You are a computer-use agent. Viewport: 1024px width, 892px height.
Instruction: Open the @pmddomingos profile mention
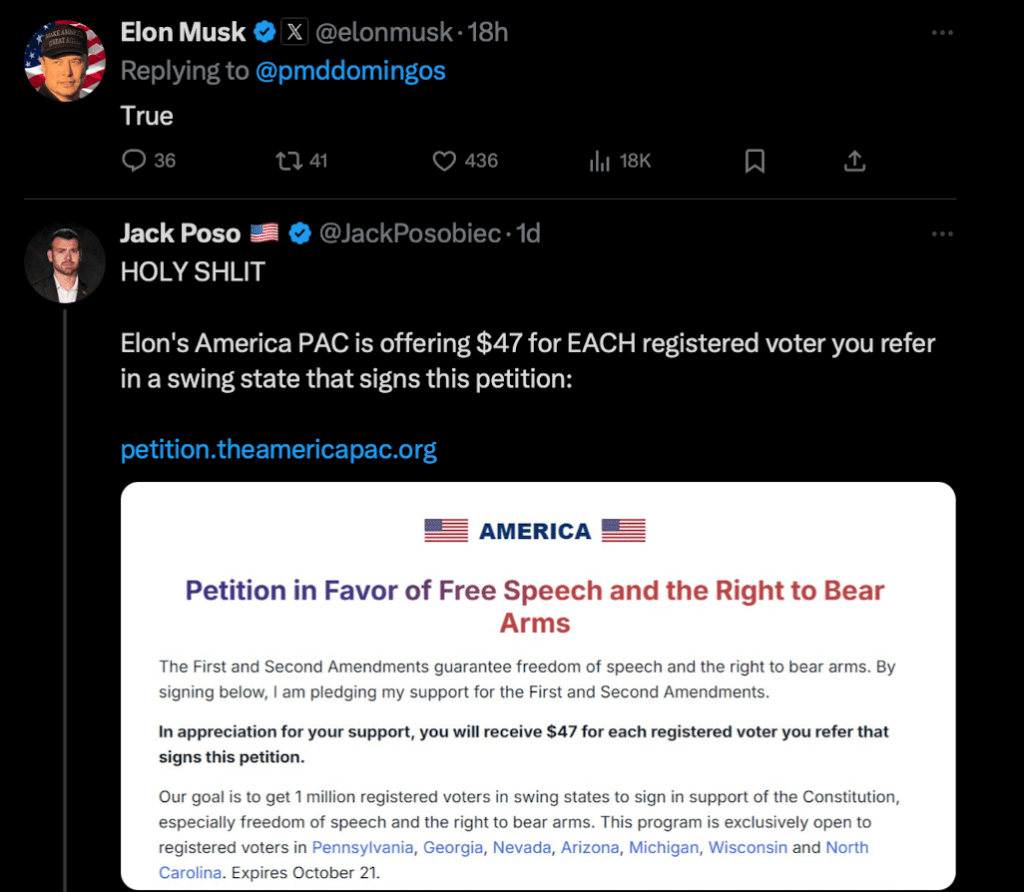350,72
